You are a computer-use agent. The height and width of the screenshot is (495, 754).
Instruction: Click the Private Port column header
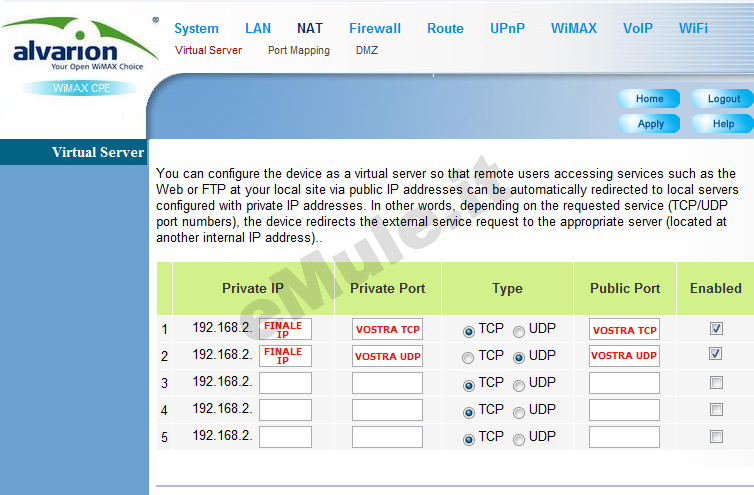(388, 288)
